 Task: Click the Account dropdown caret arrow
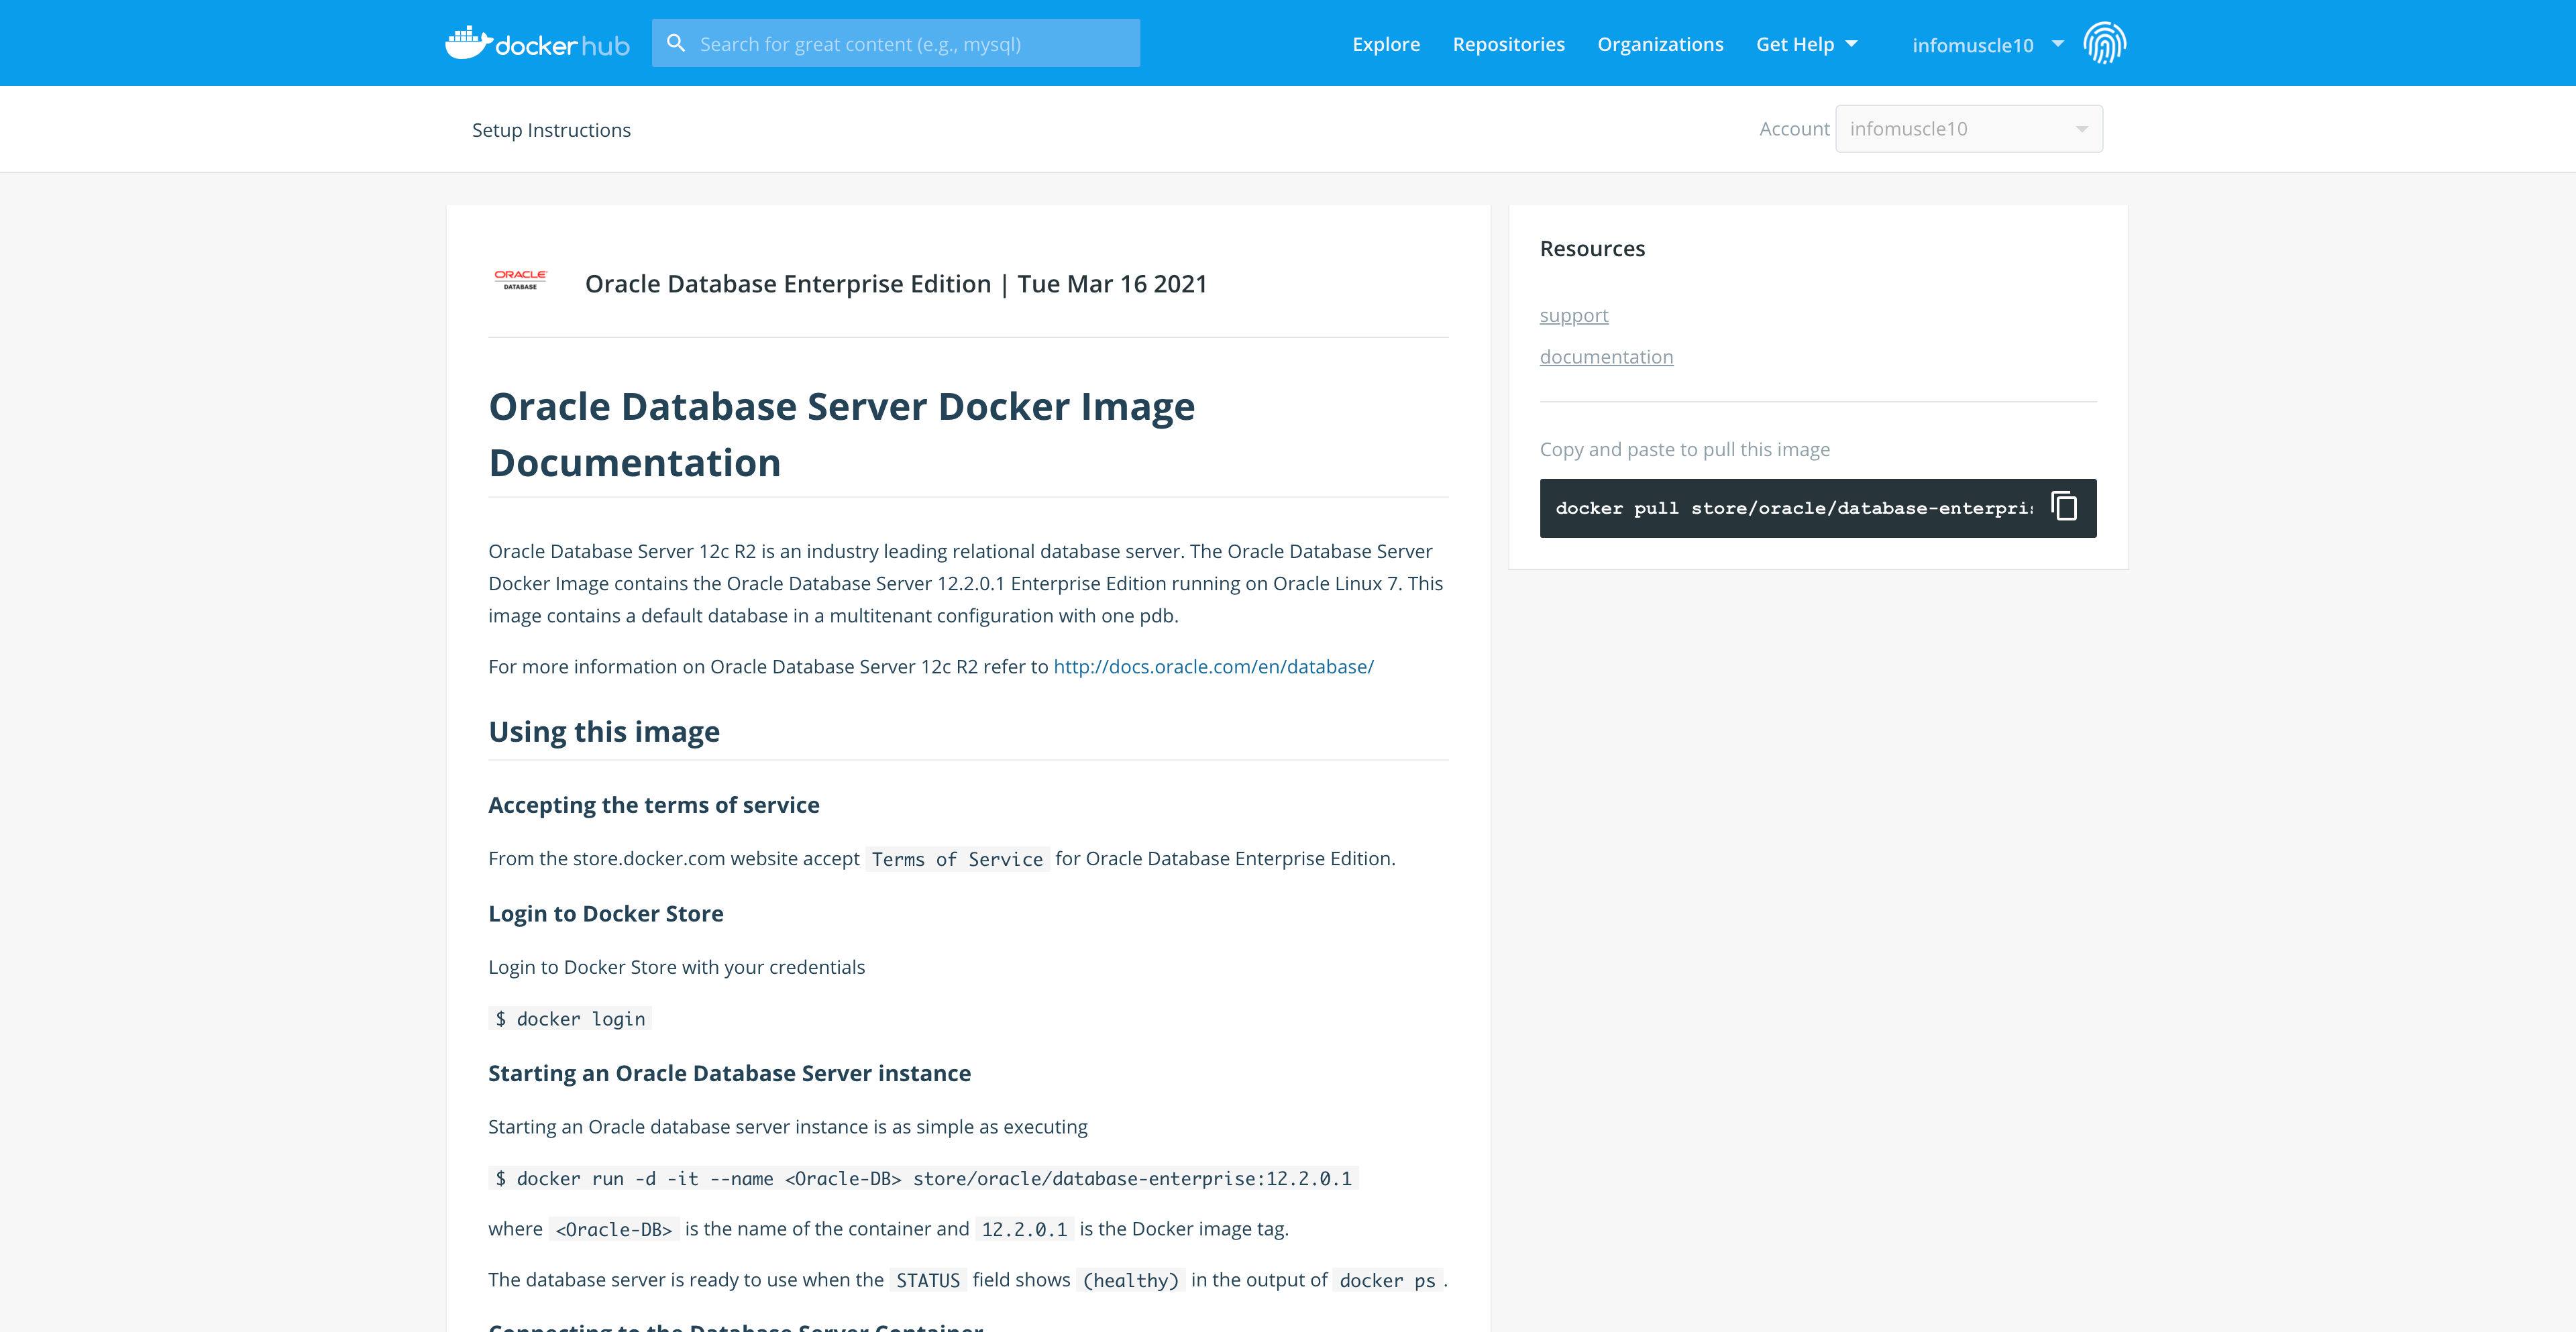coord(2081,129)
